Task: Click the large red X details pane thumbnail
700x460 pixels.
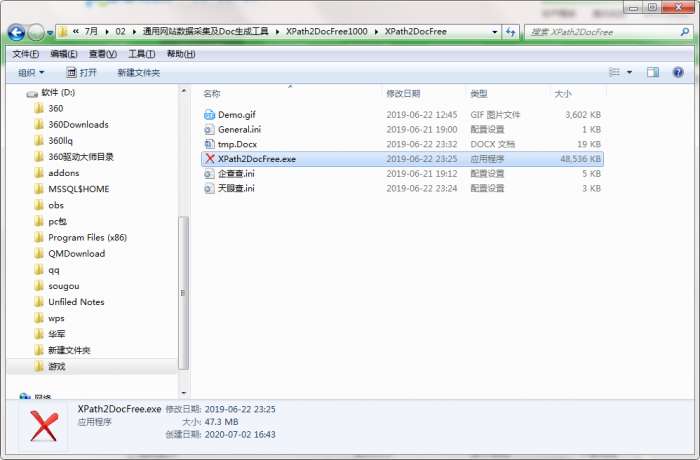Action: point(44,426)
